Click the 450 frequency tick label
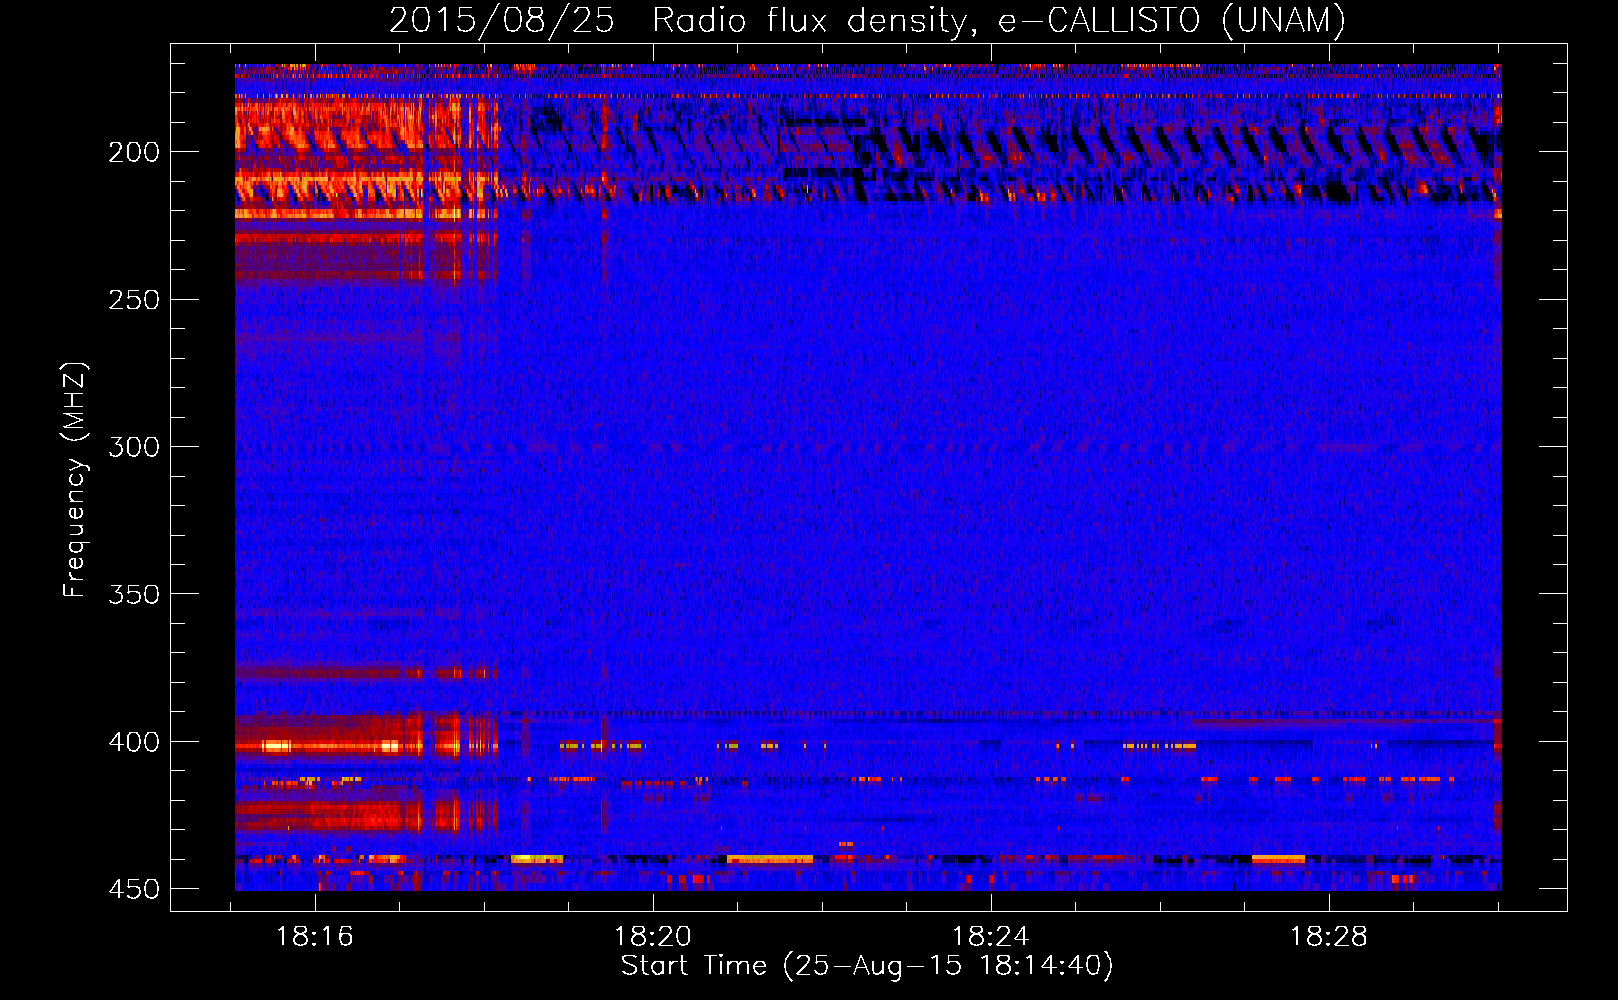Image resolution: width=1618 pixels, height=1000 pixels. (134, 889)
